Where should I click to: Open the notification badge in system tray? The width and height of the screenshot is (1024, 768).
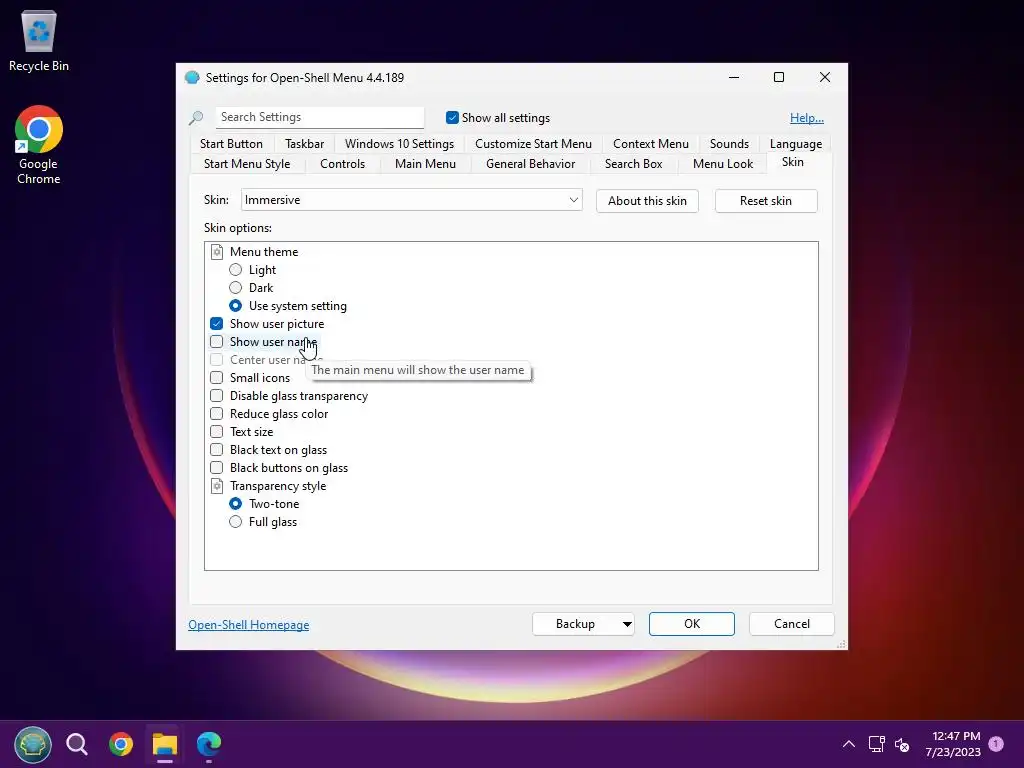996,743
